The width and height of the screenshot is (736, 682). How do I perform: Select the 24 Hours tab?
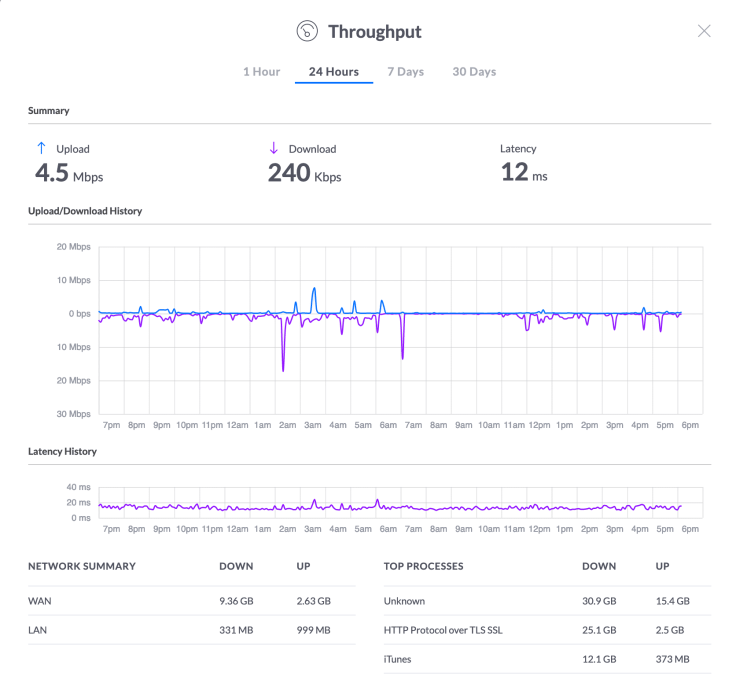(334, 72)
